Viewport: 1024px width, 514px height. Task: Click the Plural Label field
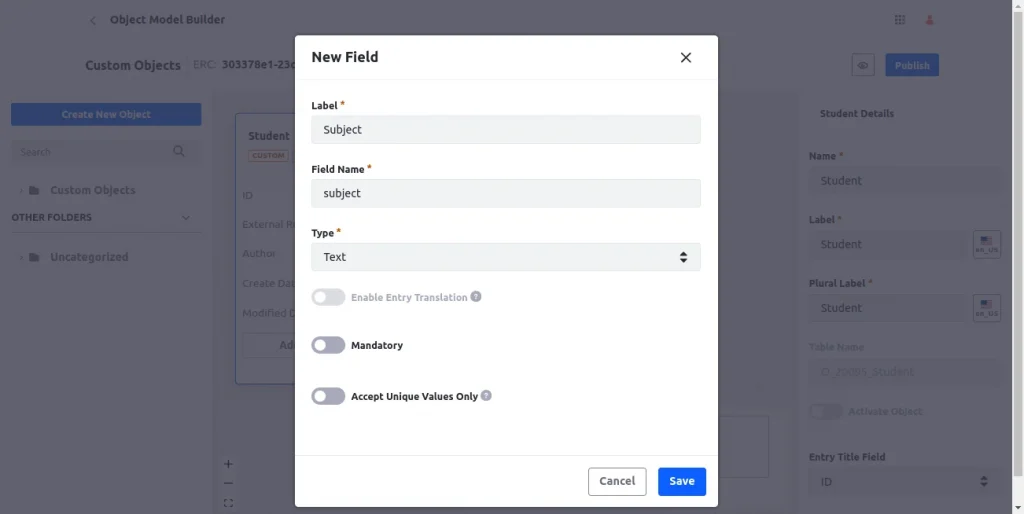[x=888, y=308]
